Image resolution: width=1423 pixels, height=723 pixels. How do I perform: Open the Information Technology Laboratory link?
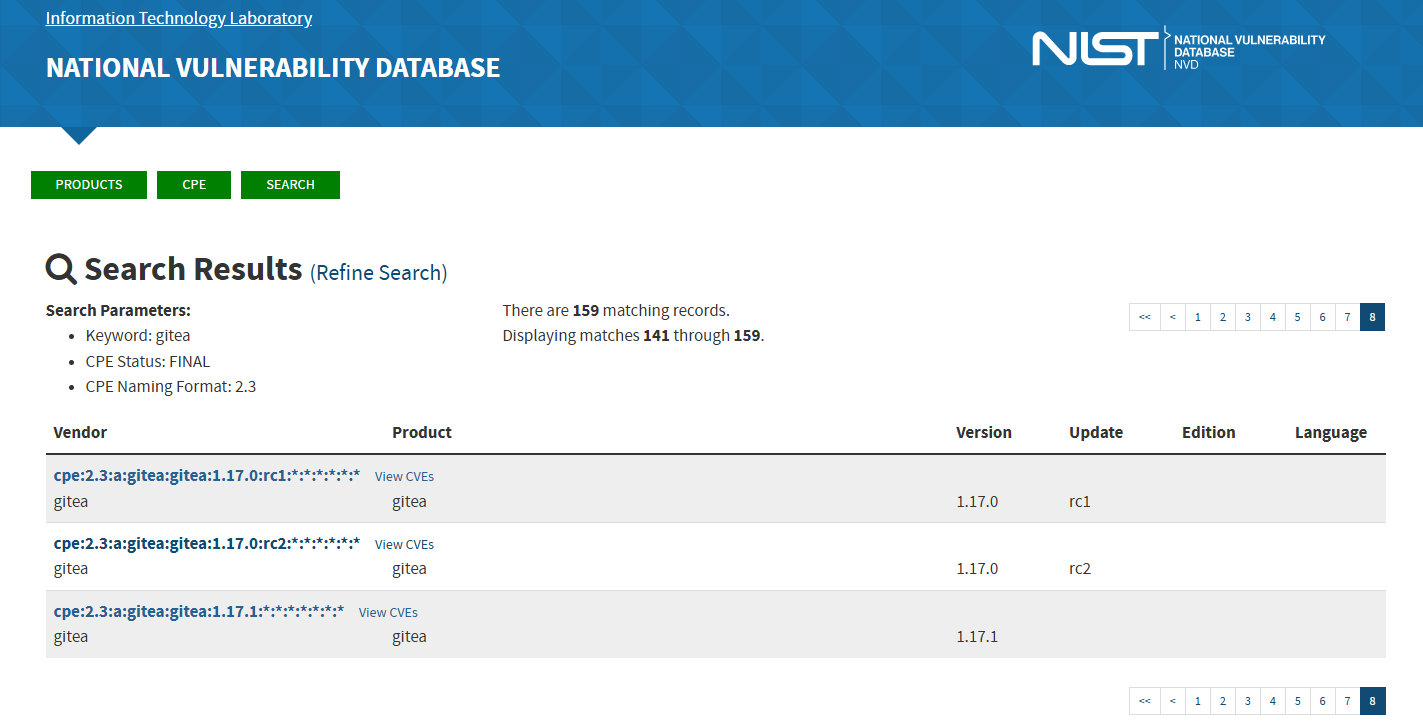click(179, 18)
